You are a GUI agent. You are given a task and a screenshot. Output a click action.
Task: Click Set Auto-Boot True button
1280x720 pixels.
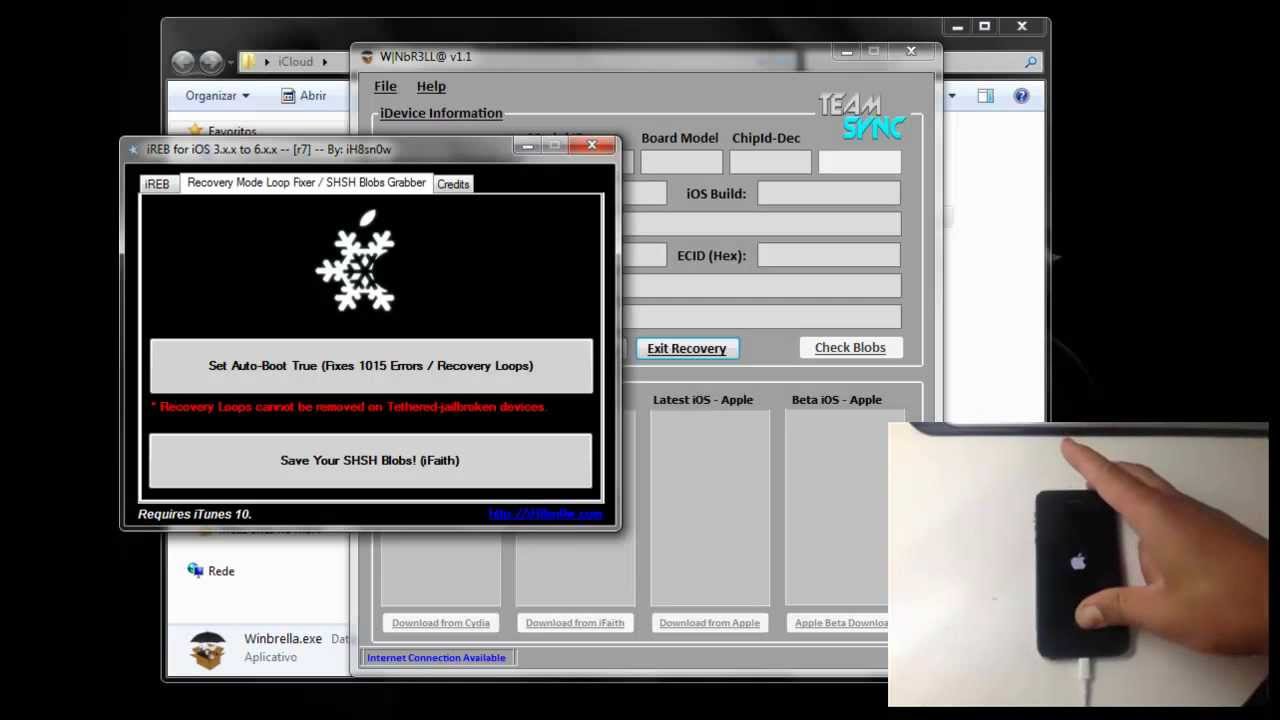pos(371,366)
